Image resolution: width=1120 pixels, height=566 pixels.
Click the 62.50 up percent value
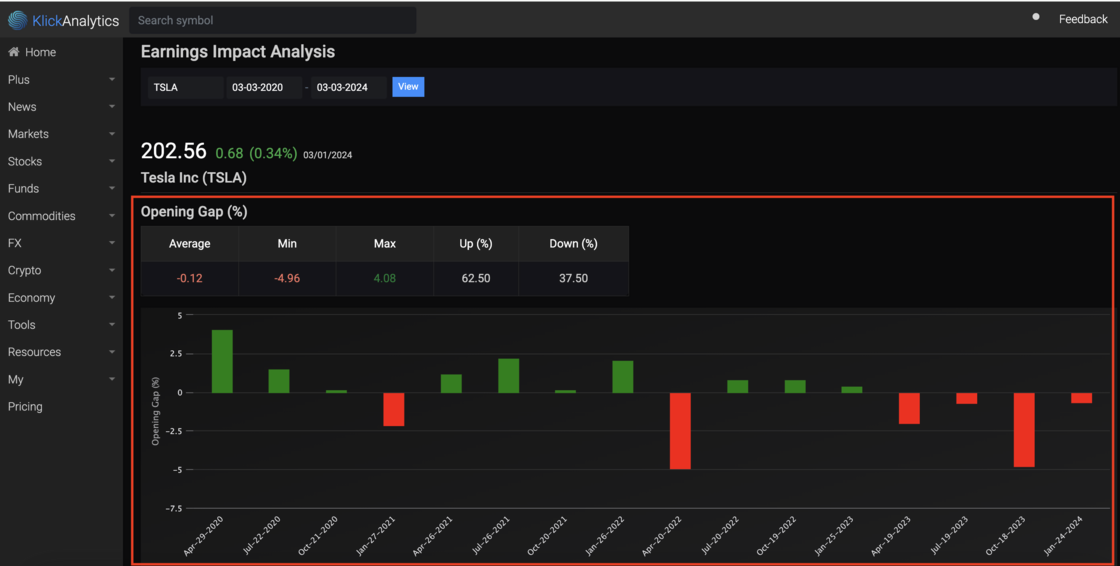tap(476, 278)
